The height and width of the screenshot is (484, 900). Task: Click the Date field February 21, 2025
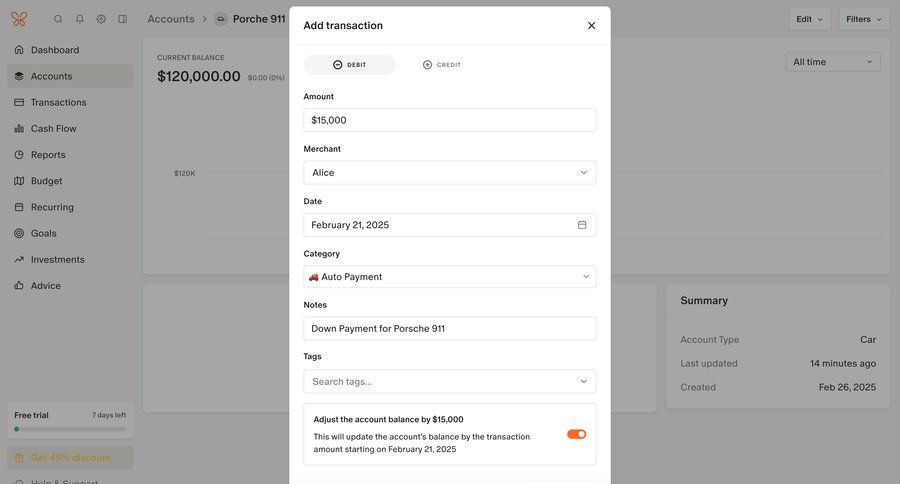[x=449, y=225]
